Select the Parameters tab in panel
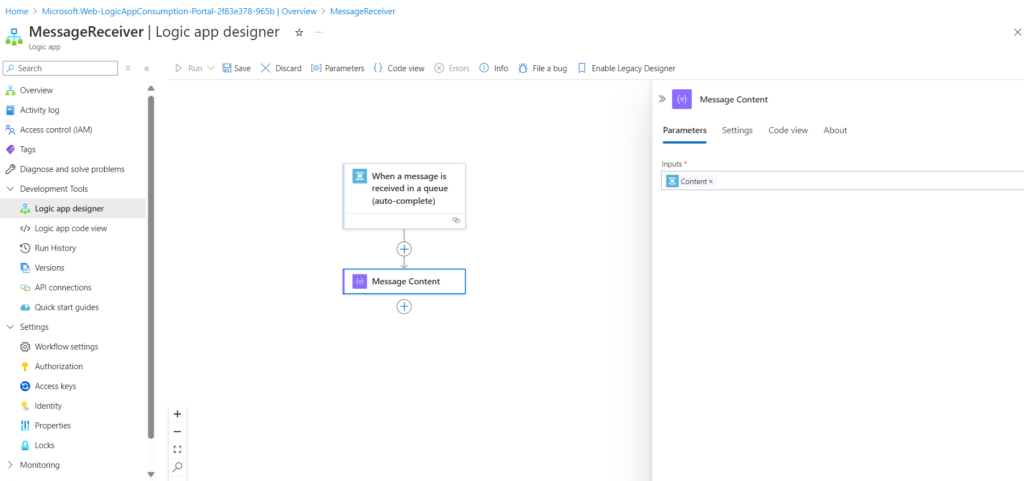The width and height of the screenshot is (1024, 481). tap(684, 131)
